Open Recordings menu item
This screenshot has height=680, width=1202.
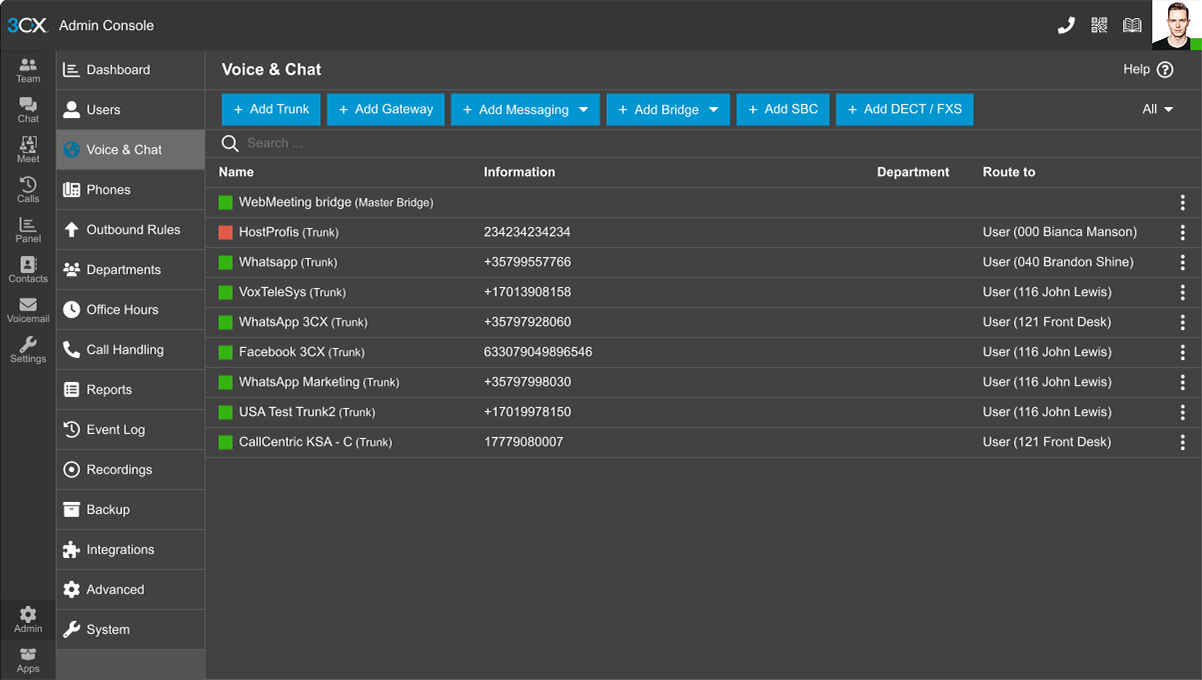point(130,470)
